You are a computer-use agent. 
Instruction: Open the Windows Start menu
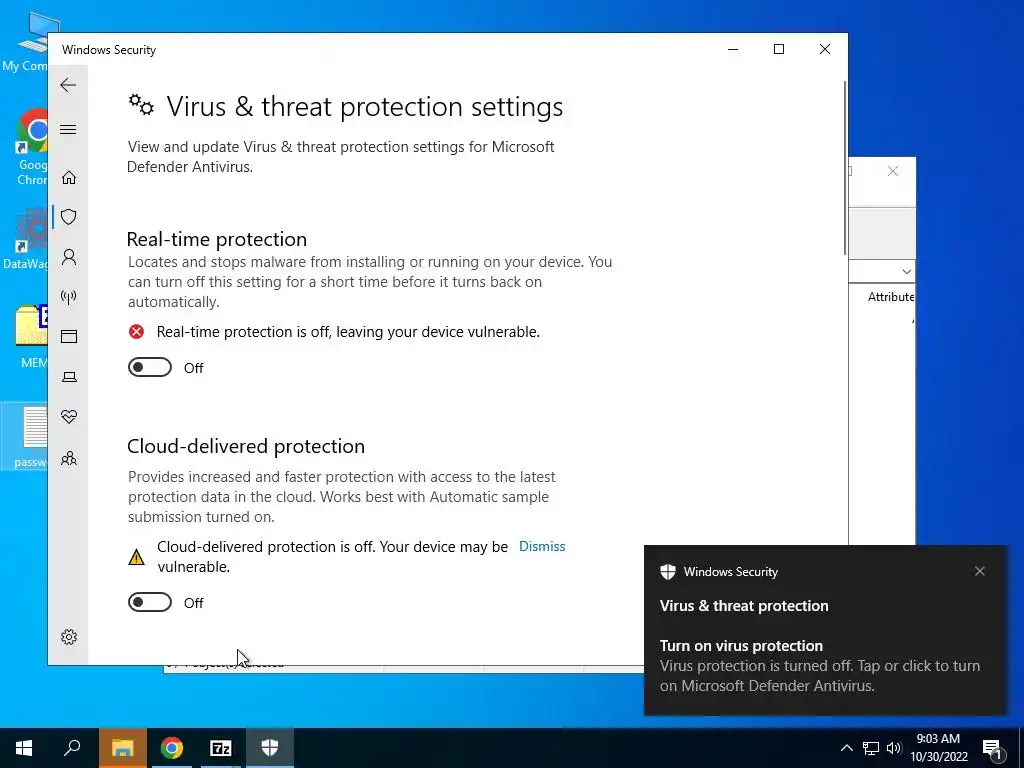click(24, 748)
